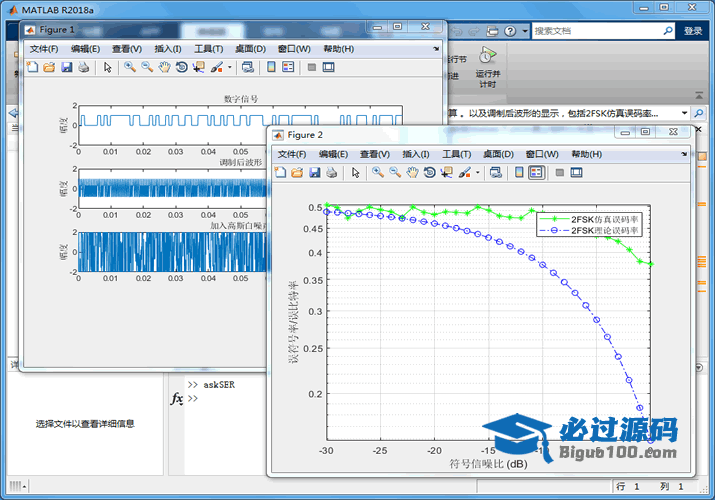Click the fx function browser icon
The height and width of the screenshot is (500, 715).
(177, 399)
